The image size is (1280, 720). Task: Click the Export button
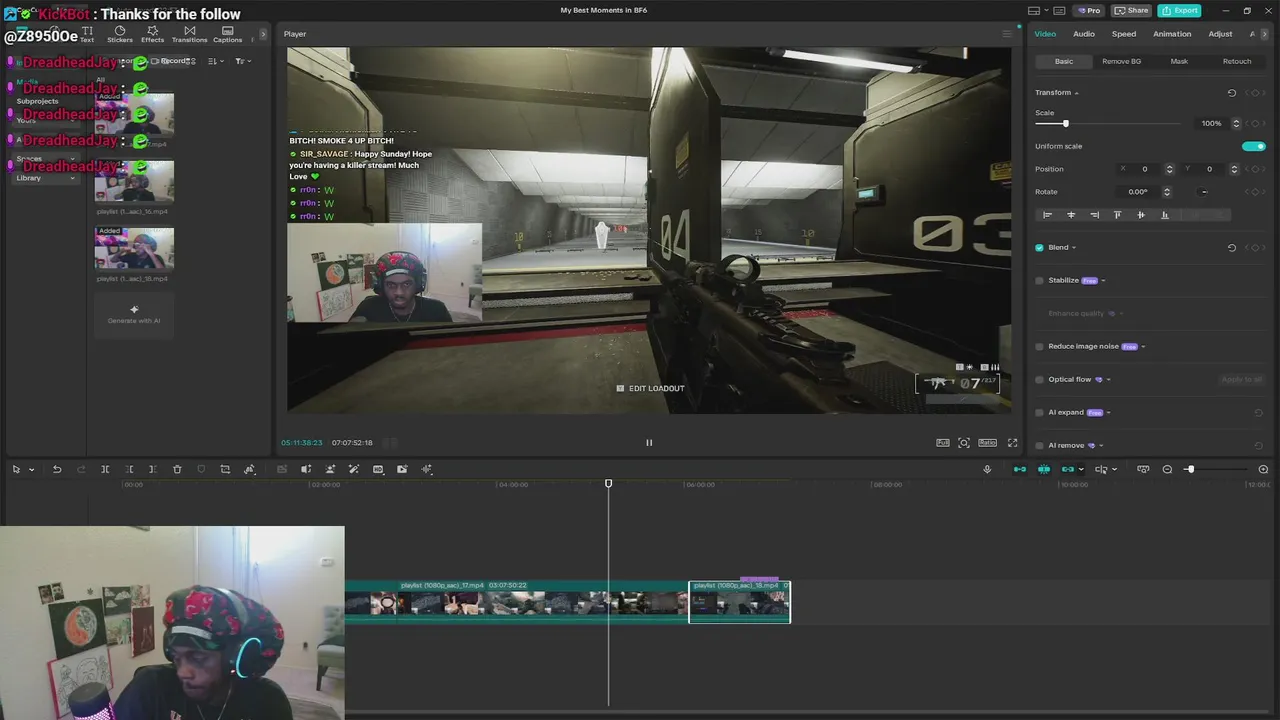[1179, 10]
